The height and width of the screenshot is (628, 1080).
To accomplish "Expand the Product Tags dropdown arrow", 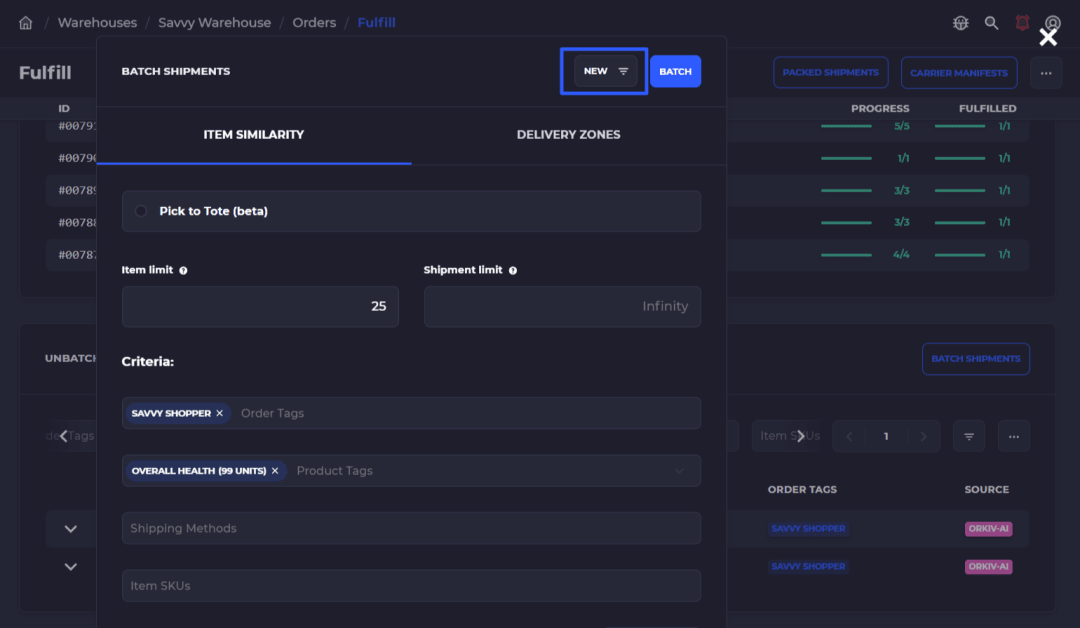I will [x=679, y=471].
